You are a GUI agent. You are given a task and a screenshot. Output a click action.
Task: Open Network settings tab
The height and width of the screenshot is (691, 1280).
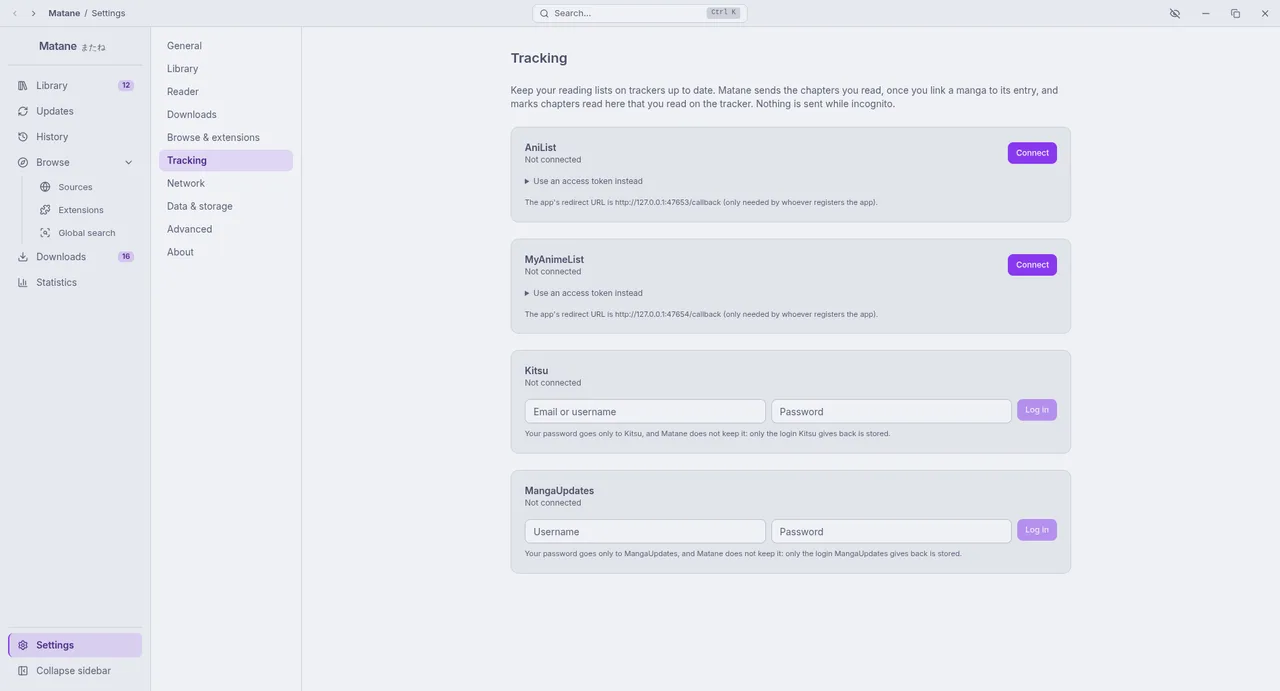(226, 183)
